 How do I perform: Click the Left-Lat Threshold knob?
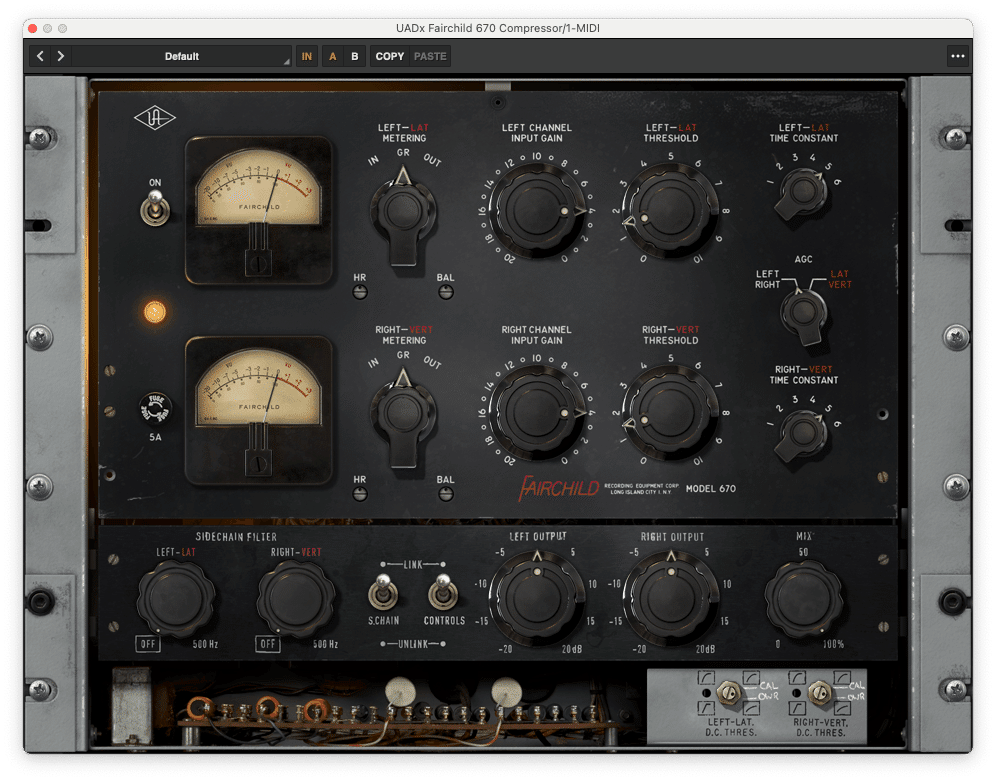pyautogui.click(x=671, y=210)
